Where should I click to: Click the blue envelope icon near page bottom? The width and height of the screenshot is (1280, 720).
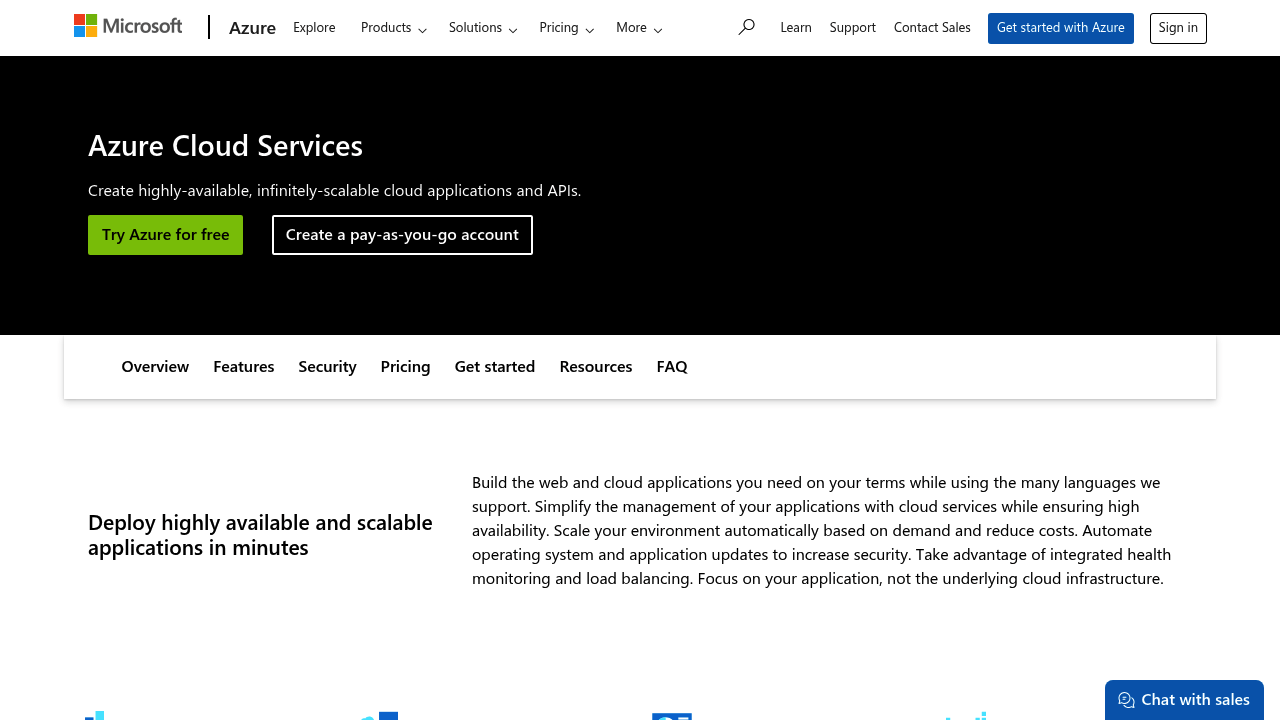672,715
